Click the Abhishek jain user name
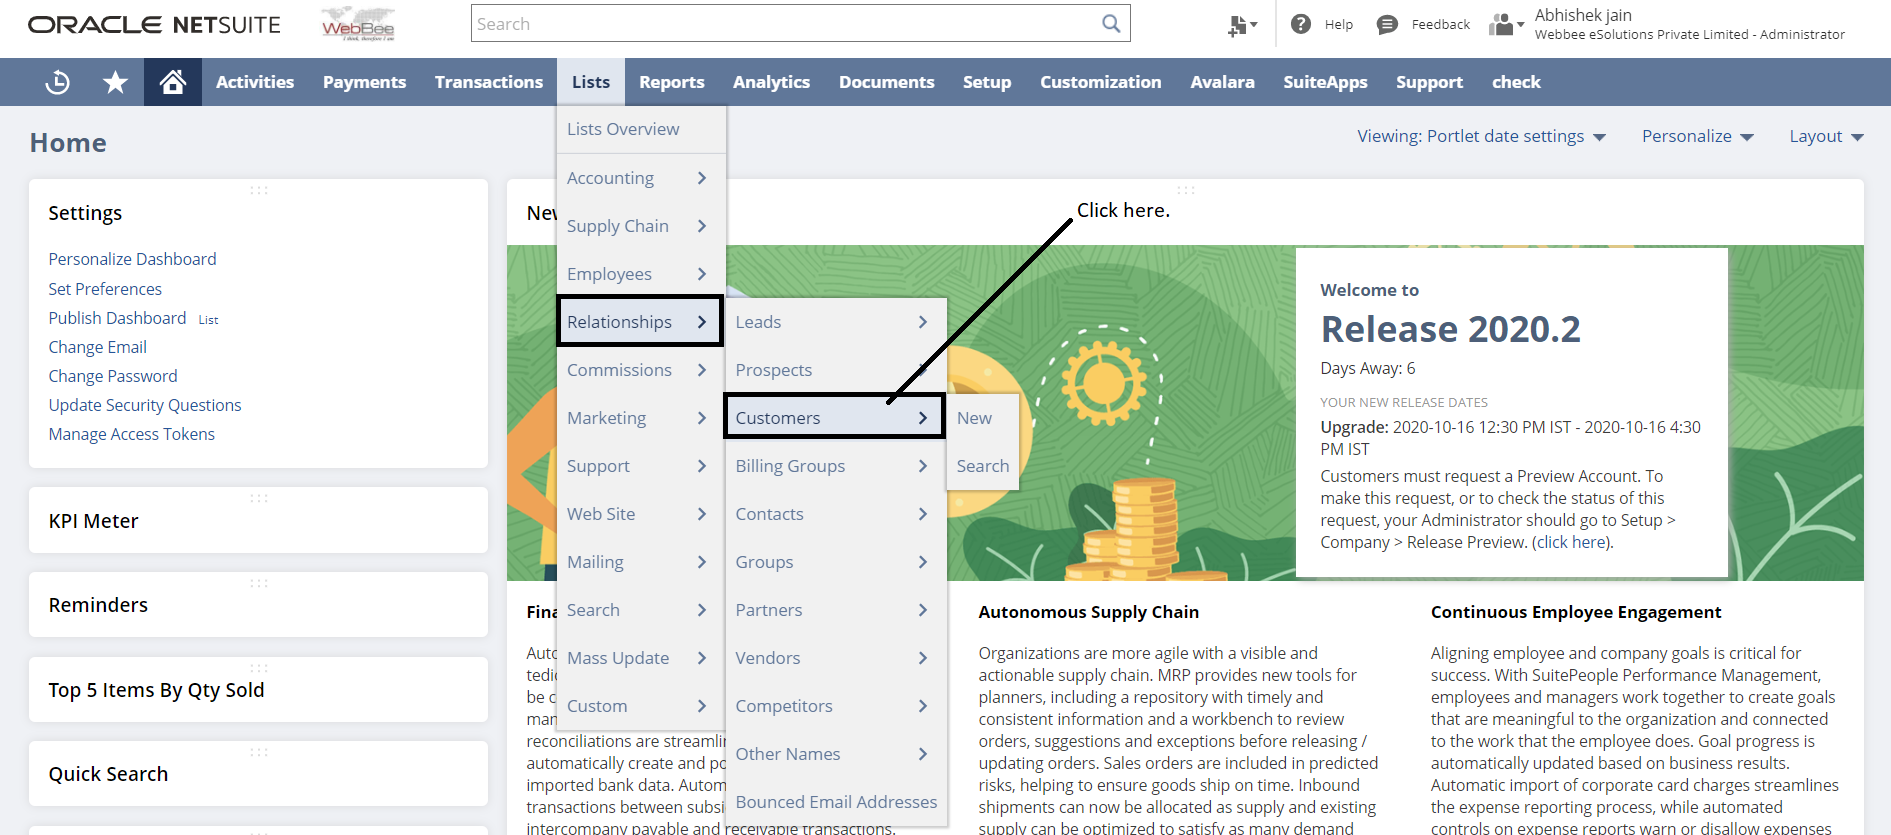 [x=1583, y=15]
